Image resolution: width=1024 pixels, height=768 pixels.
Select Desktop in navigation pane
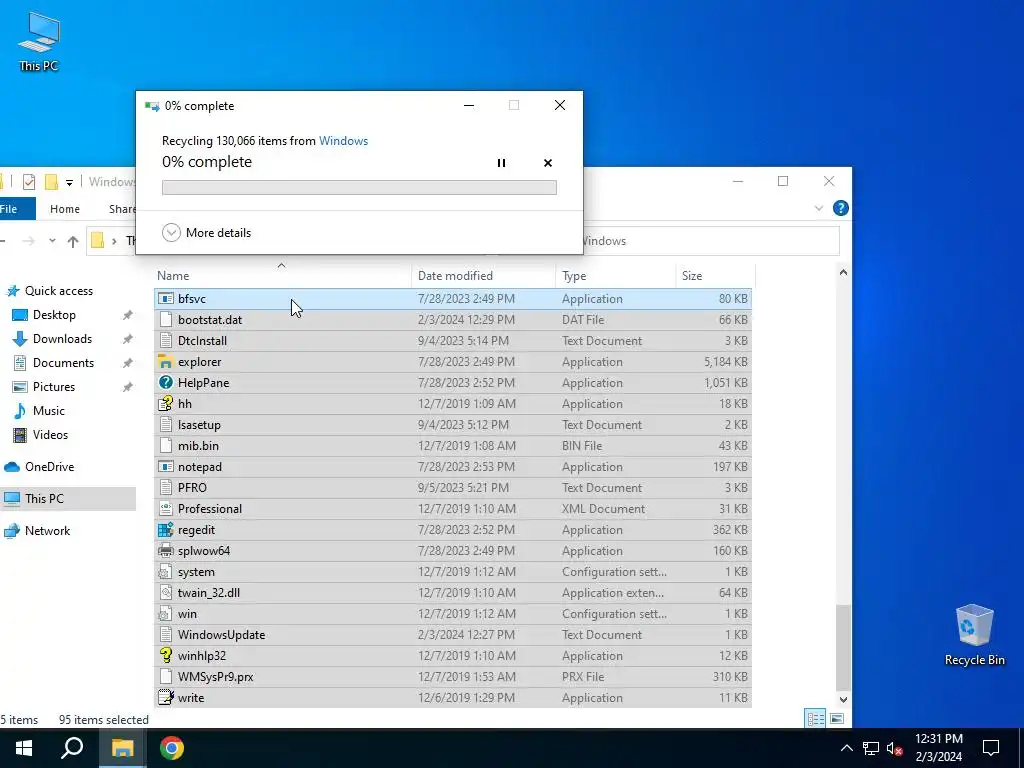54,315
